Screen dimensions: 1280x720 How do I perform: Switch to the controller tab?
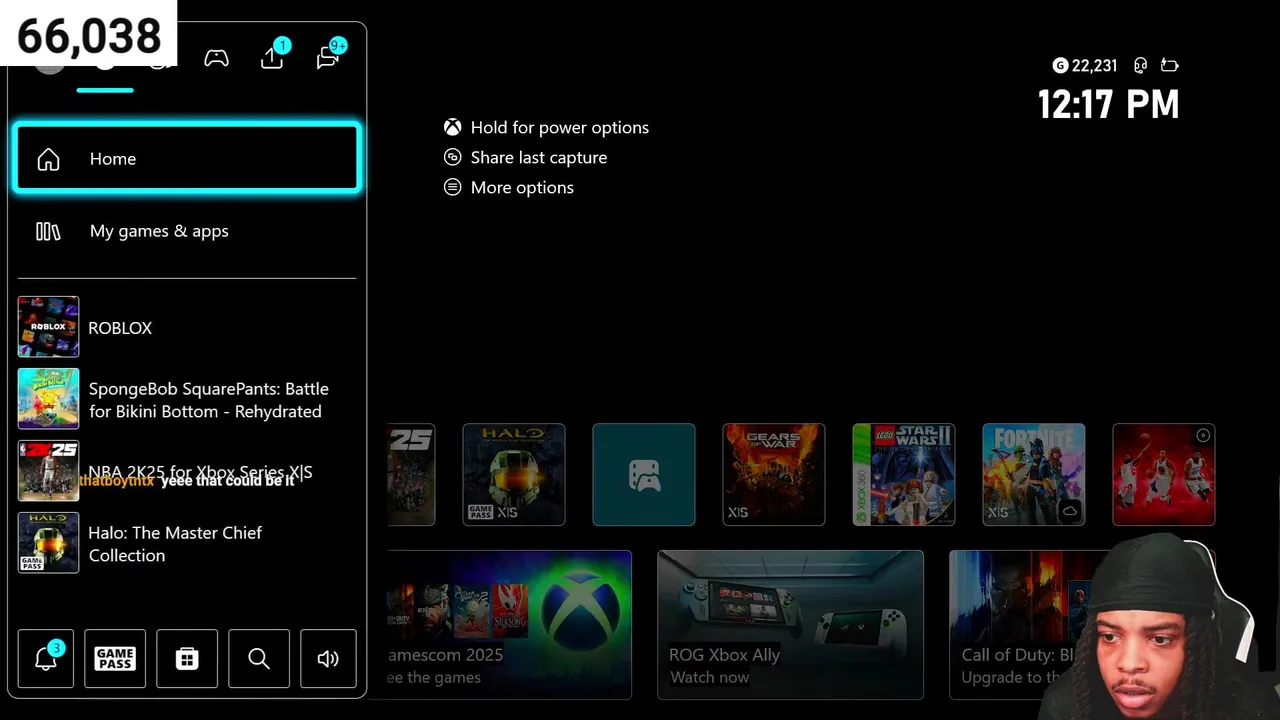click(x=216, y=58)
